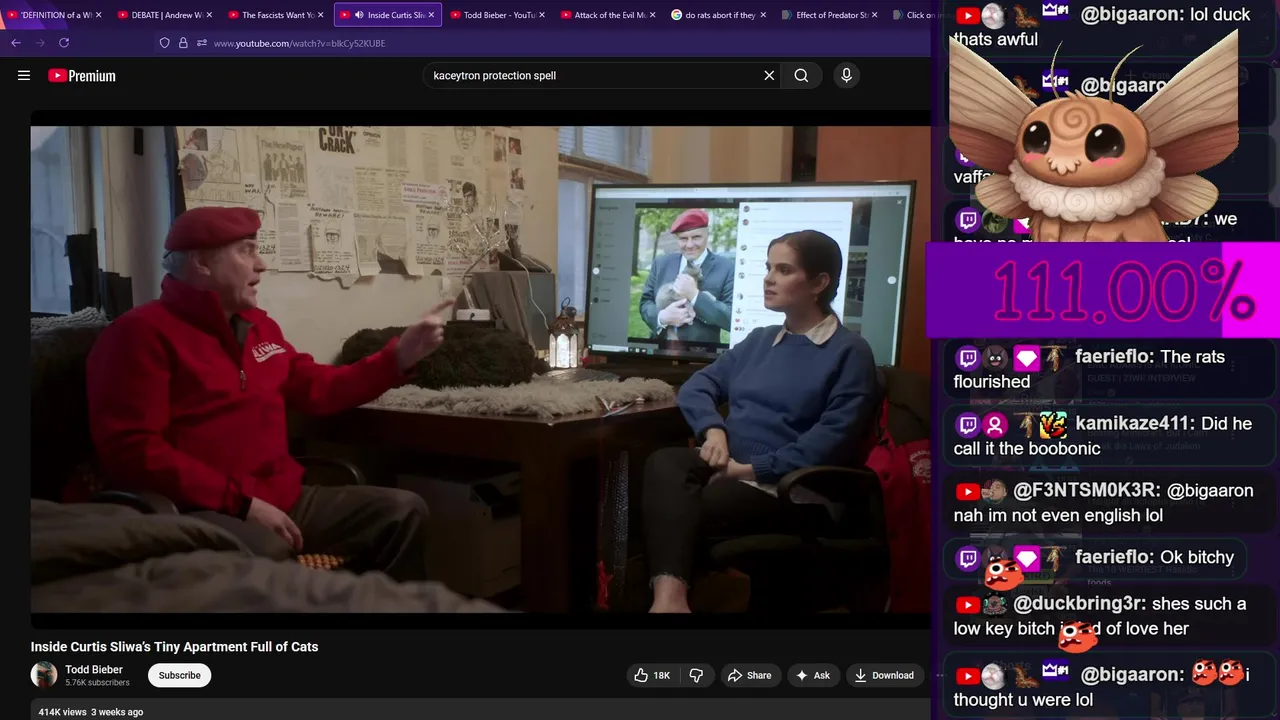Click the padlock site security icon
This screenshot has height=720, width=1280.
pyautogui.click(x=183, y=43)
